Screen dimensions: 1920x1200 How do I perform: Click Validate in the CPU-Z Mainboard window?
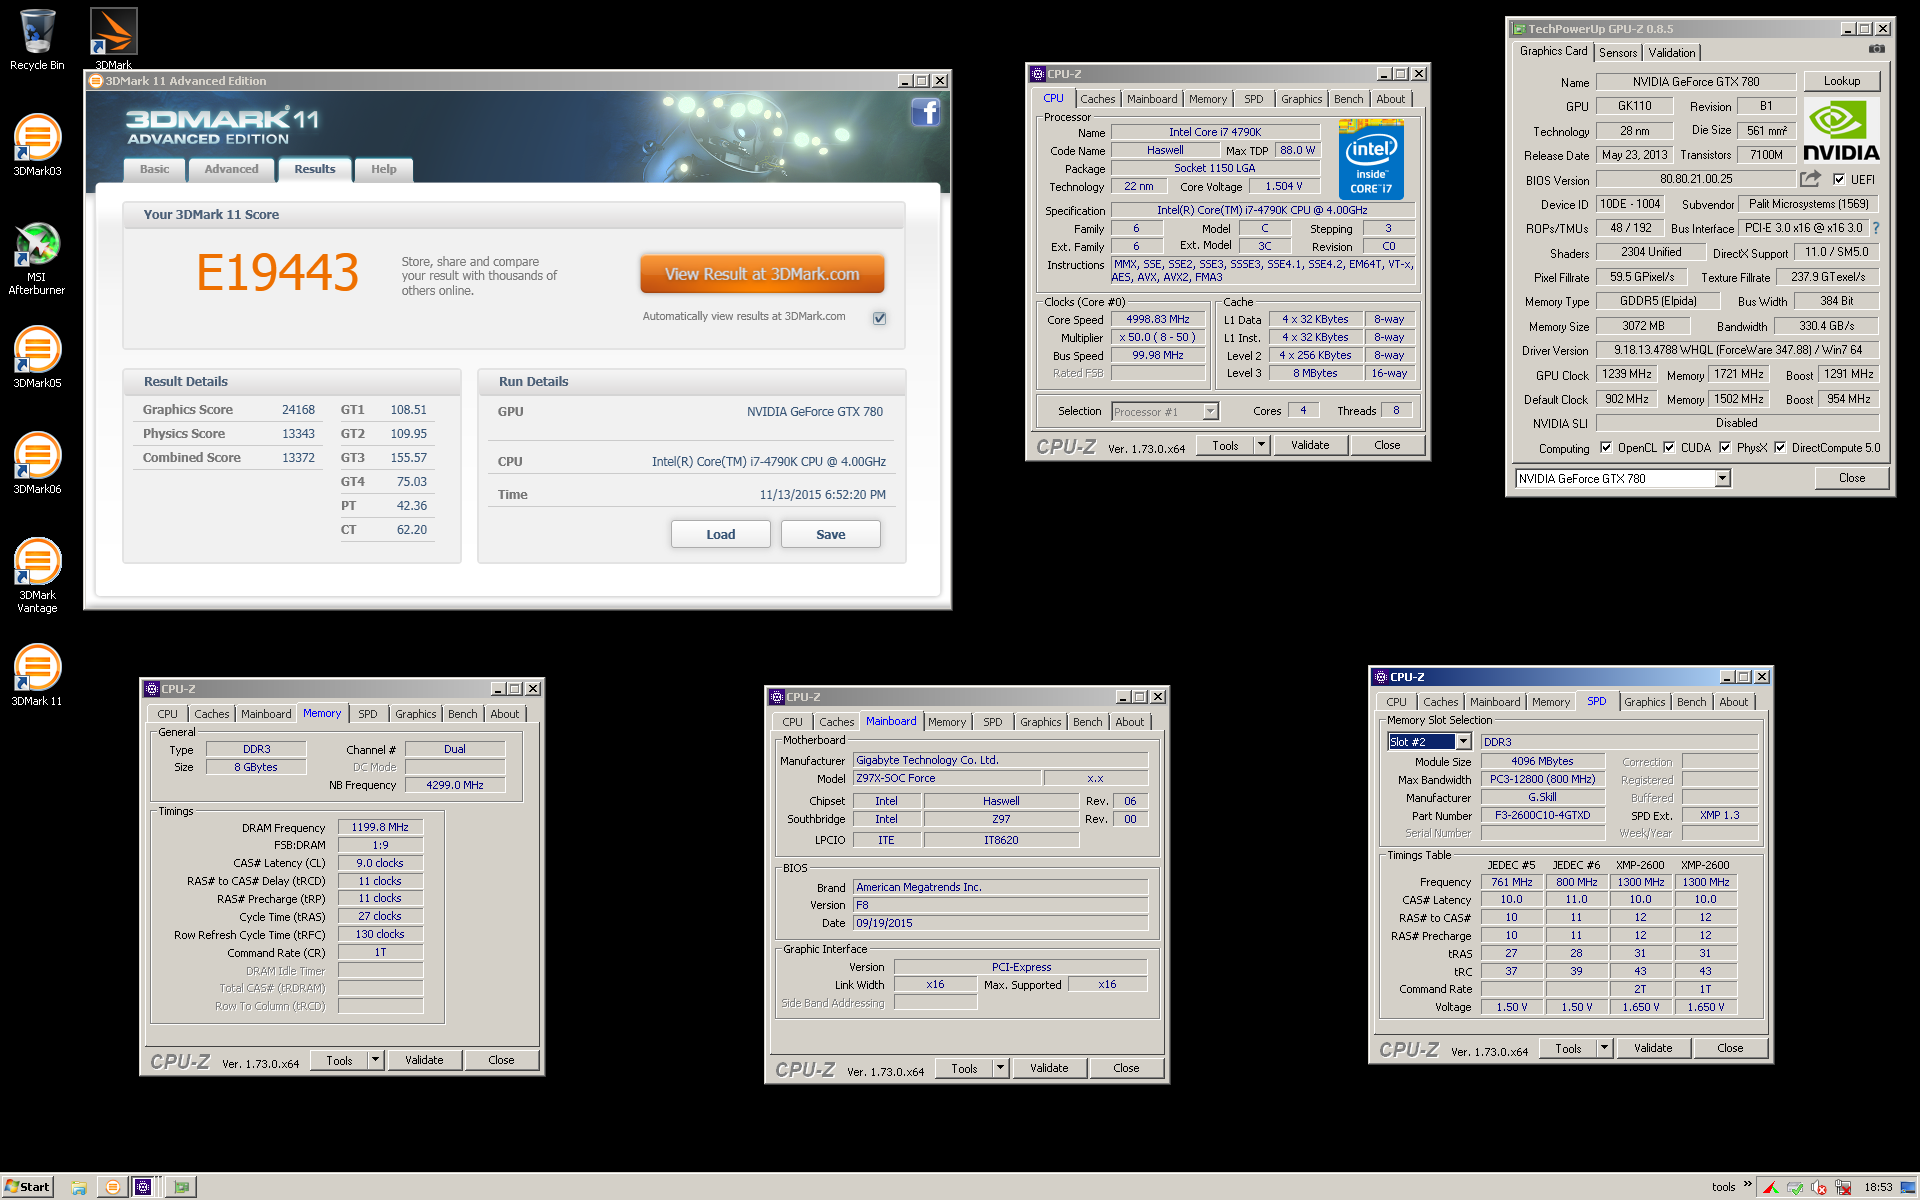tap(1049, 1068)
